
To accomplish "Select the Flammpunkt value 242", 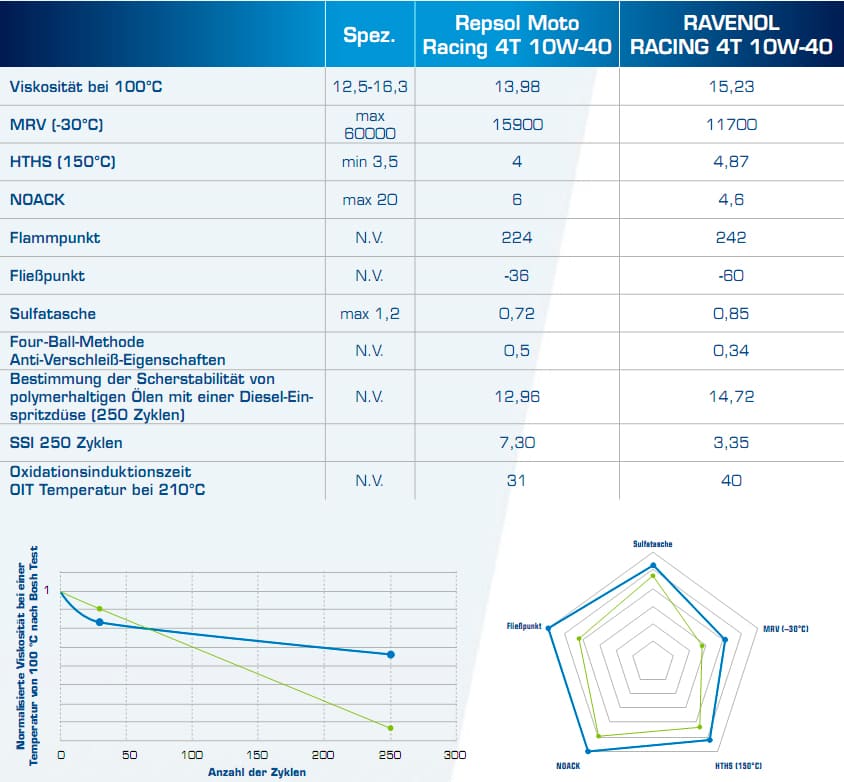I will (731, 238).
